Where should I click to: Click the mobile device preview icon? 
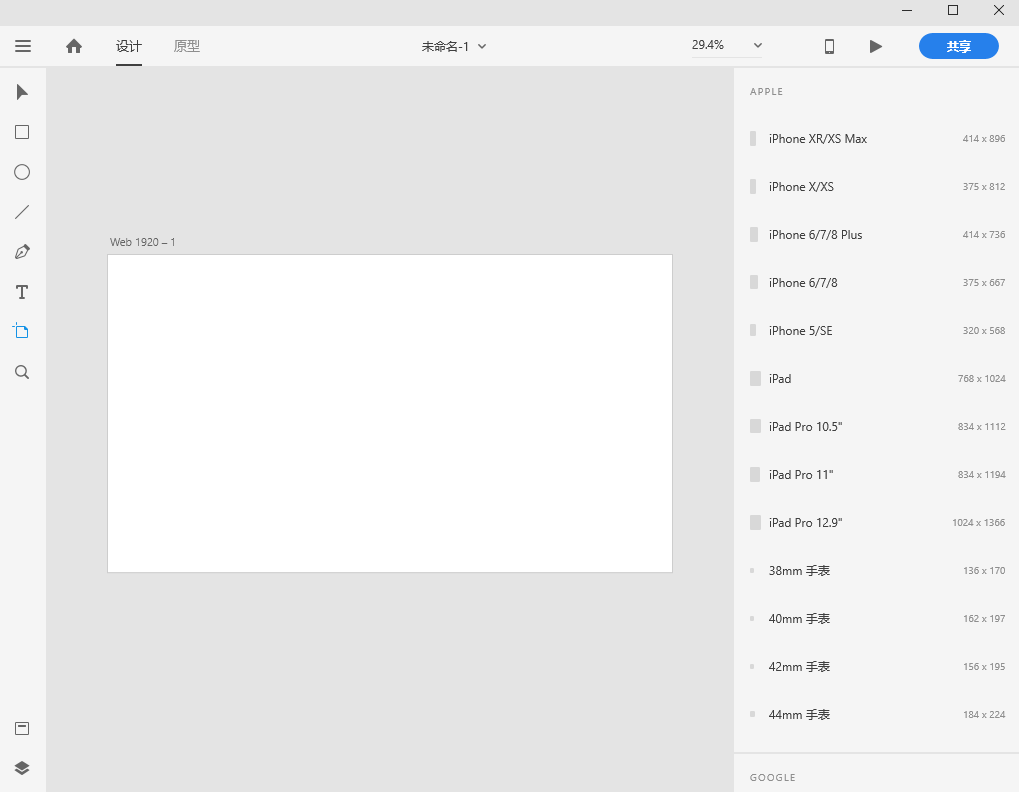(829, 46)
